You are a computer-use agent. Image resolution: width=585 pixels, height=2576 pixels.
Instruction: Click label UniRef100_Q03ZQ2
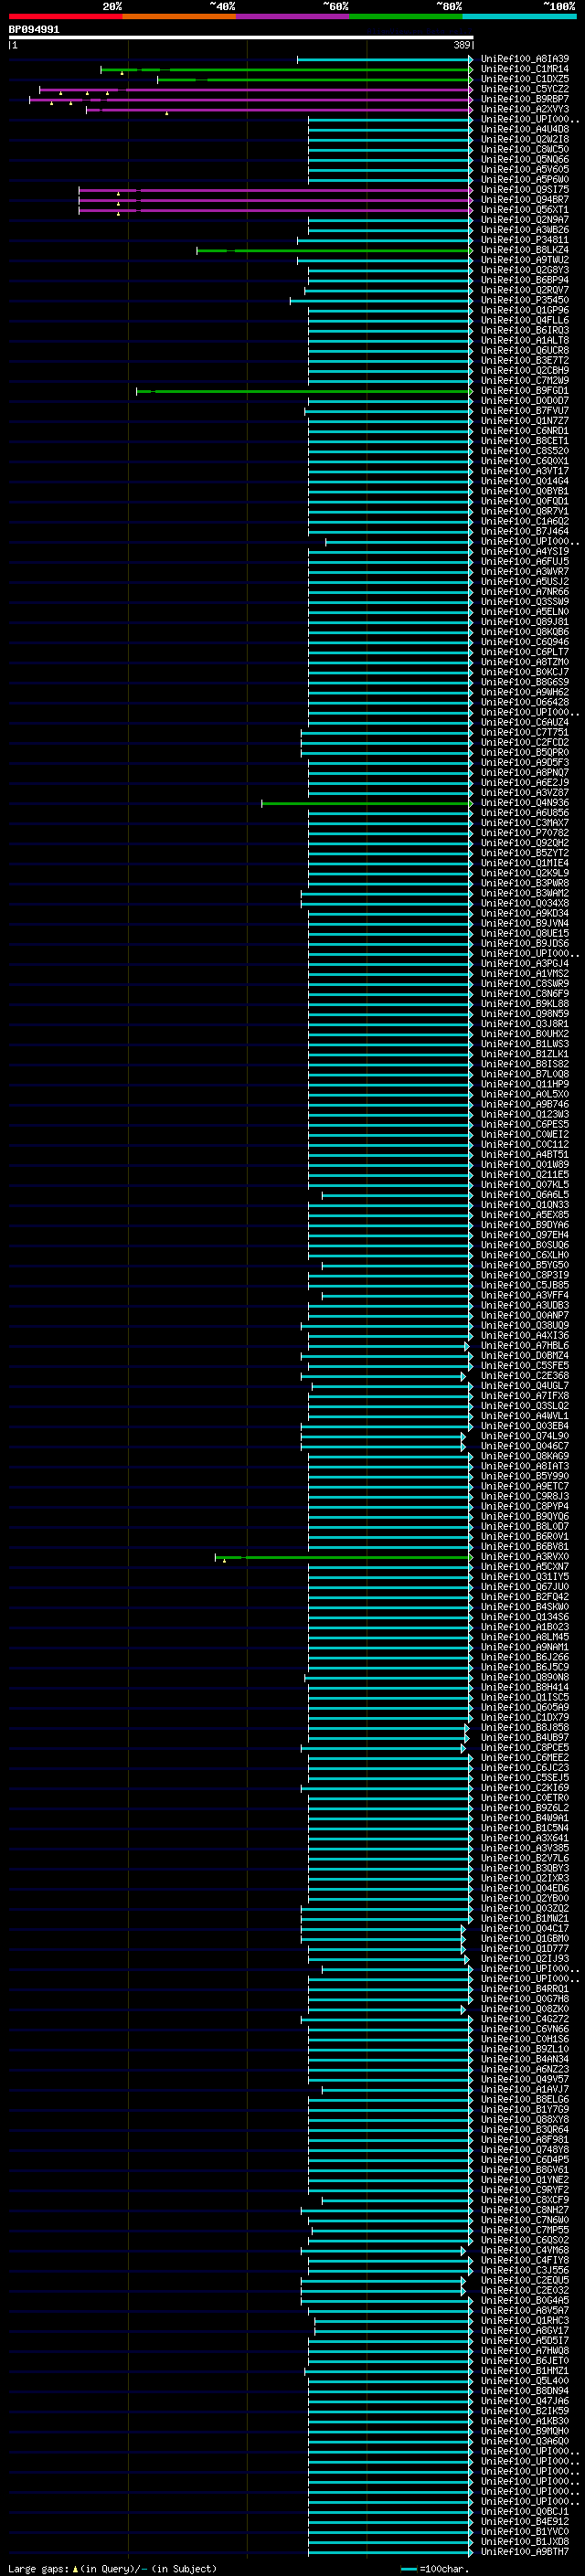[525, 1908]
